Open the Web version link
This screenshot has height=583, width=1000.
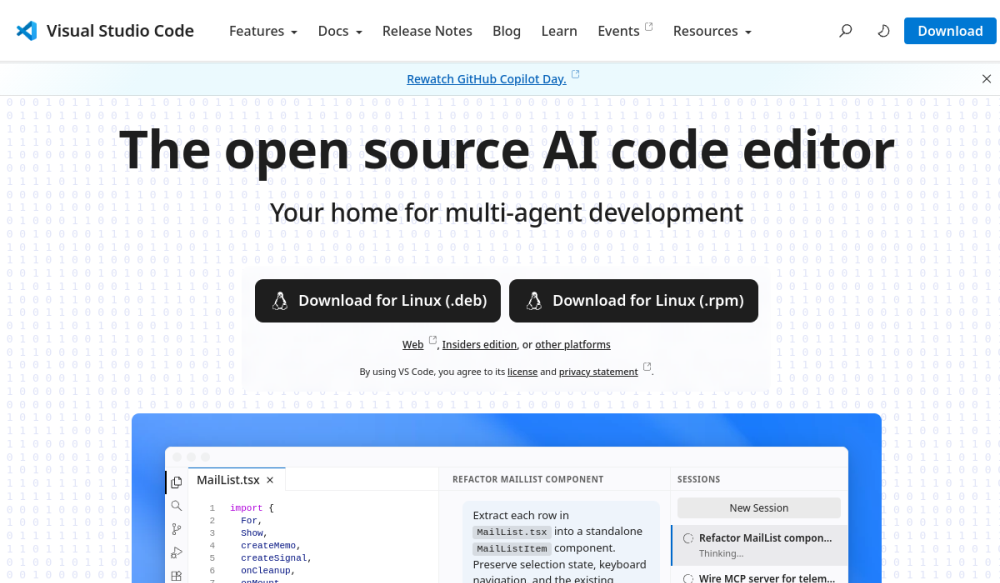click(413, 344)
